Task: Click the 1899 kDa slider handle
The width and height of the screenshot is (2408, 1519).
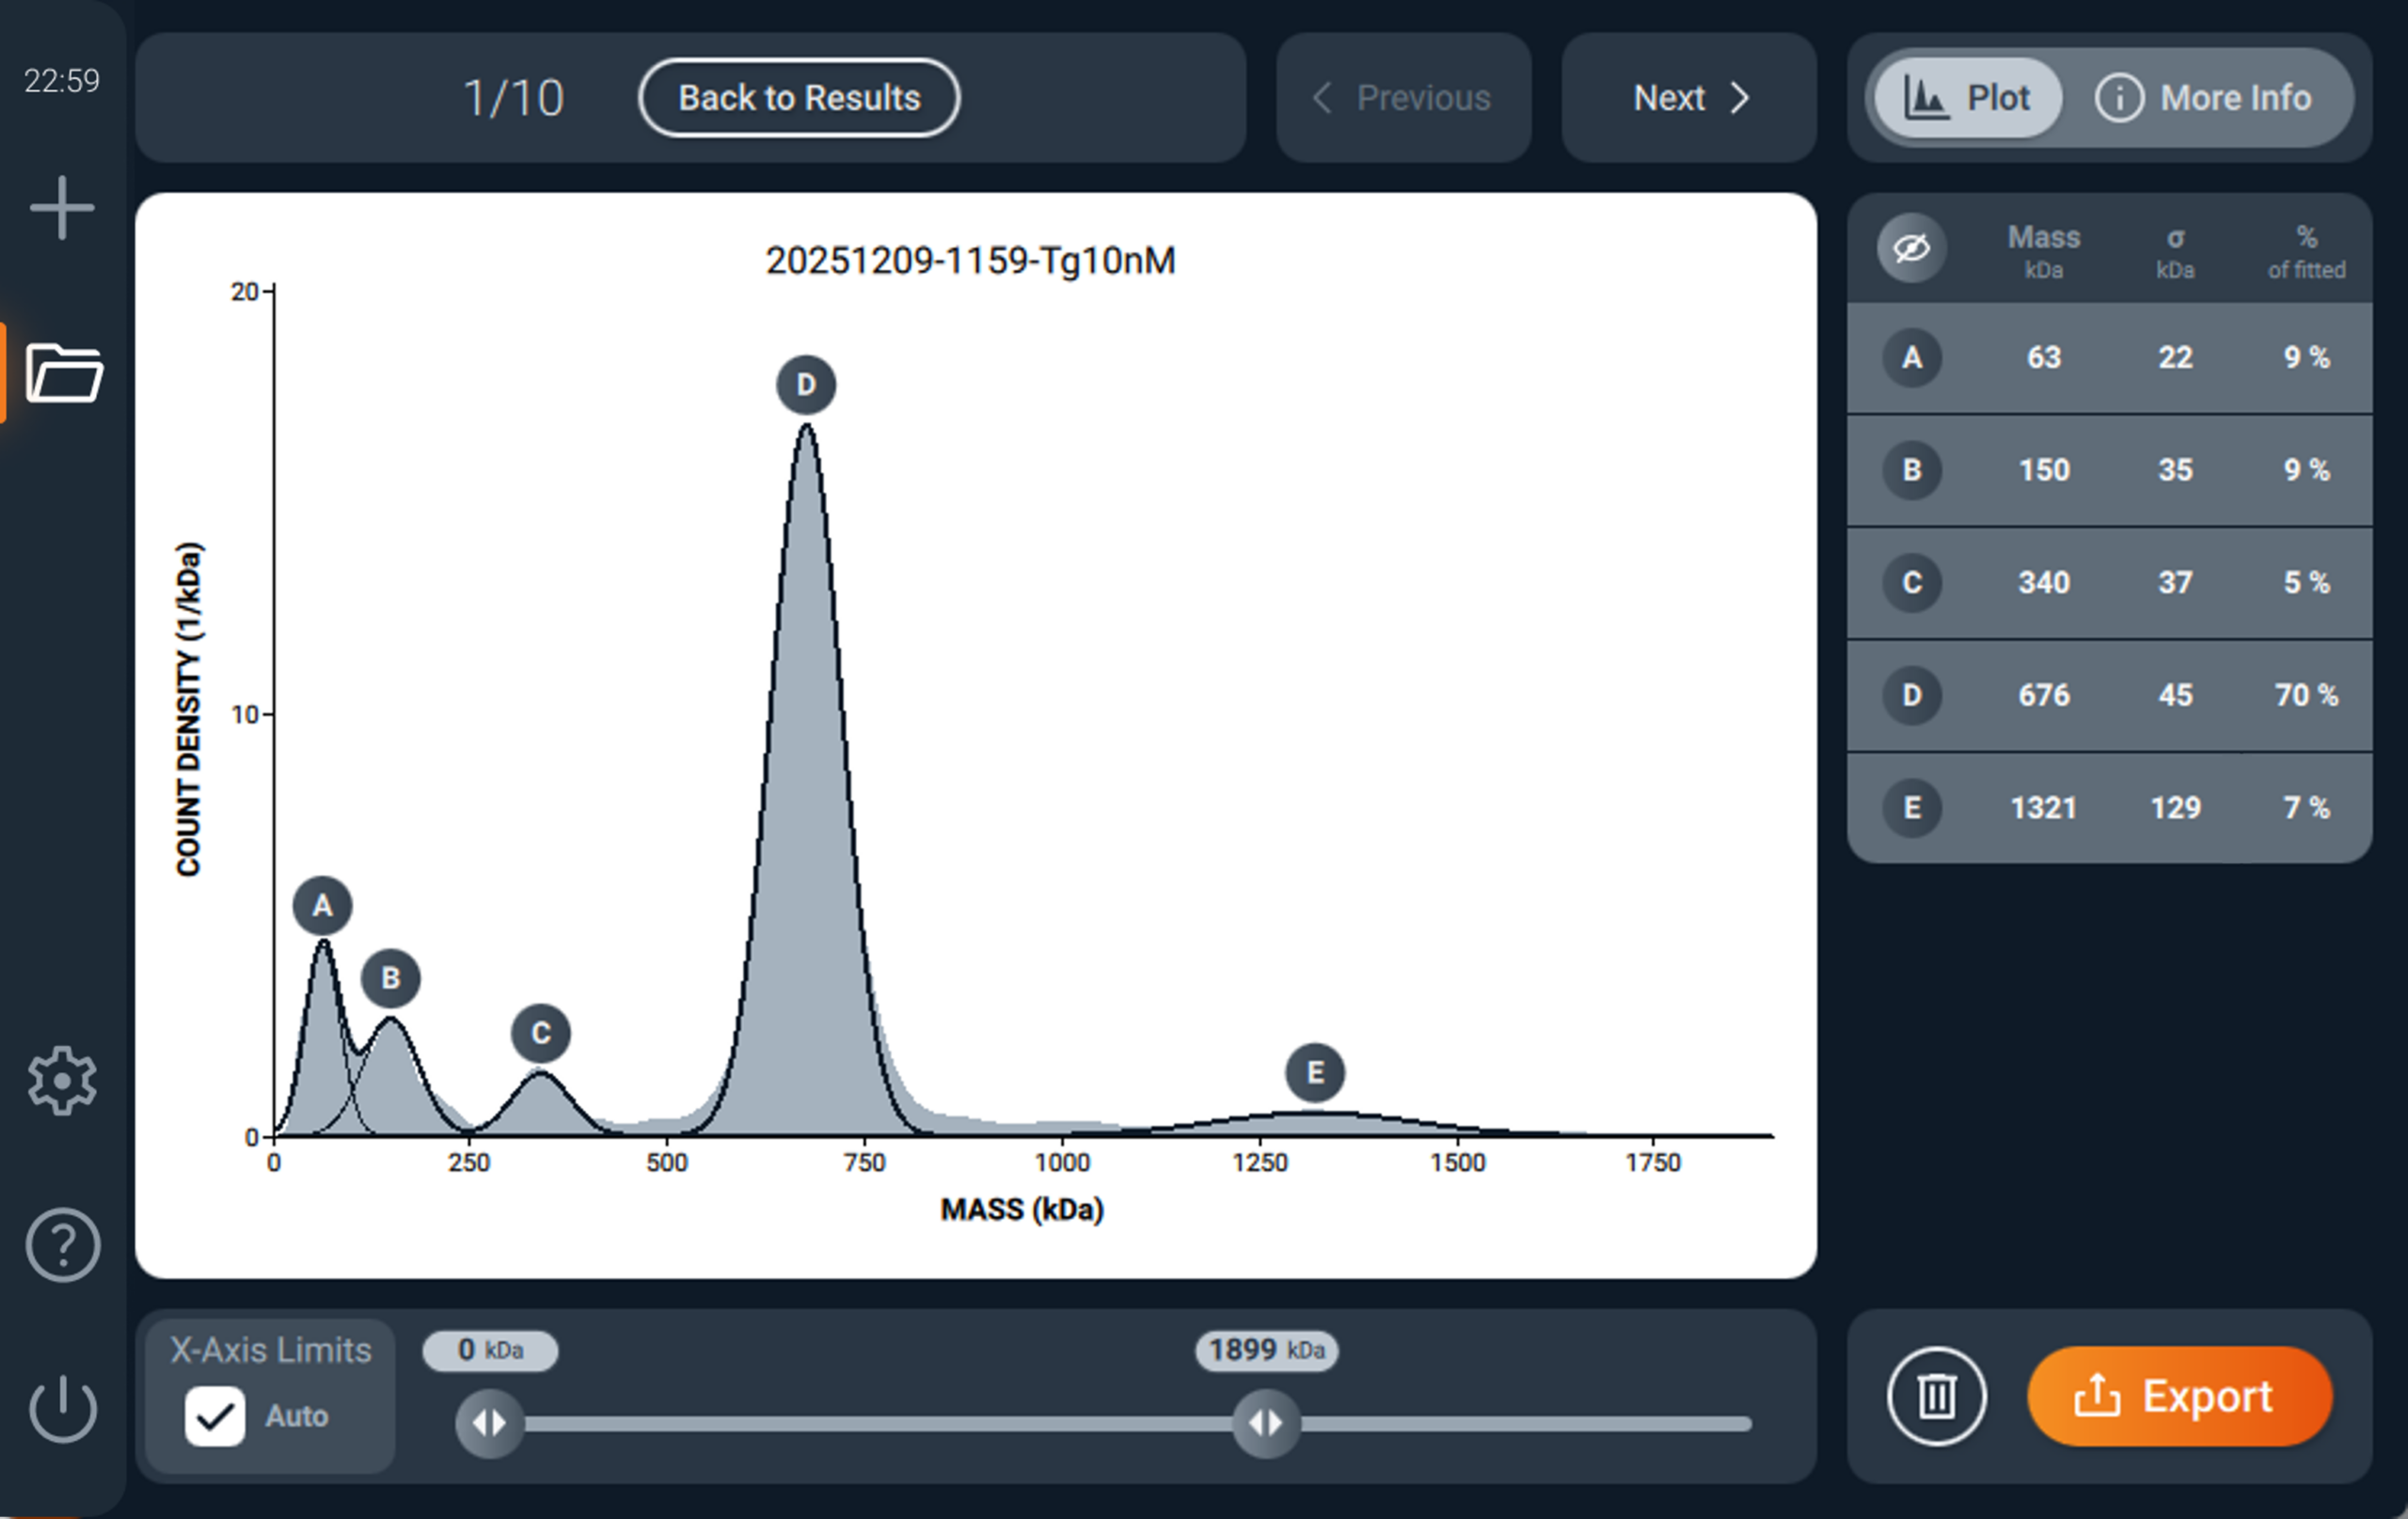Action: click(1266, 1422)
